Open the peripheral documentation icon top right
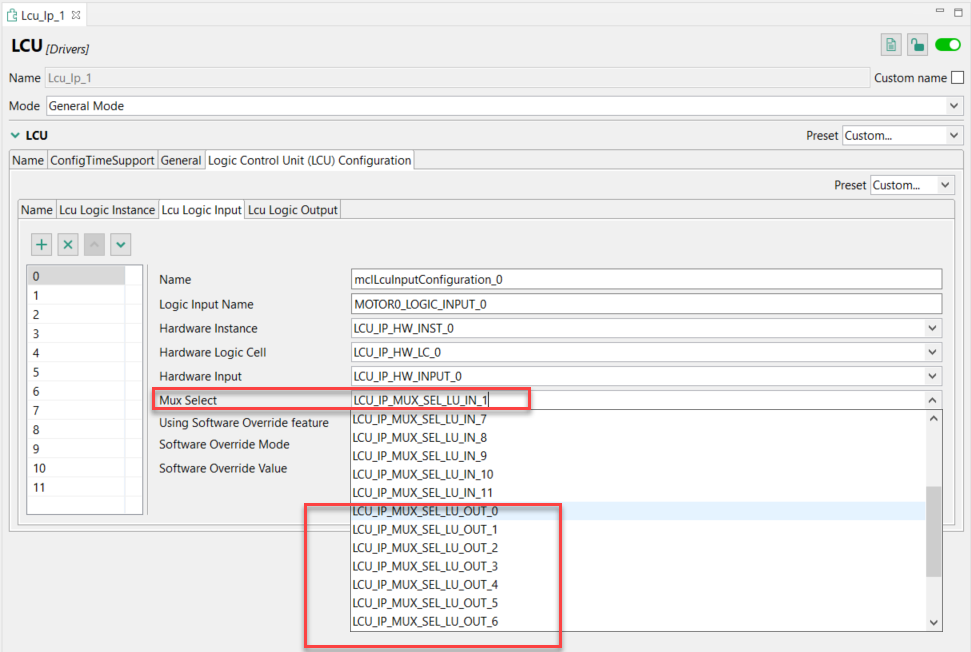 tap(890, 45)
